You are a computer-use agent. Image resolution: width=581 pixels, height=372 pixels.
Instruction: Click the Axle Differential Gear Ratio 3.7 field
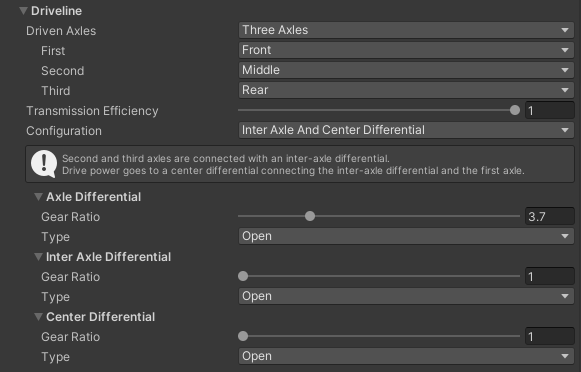click(x=550, y=216)
